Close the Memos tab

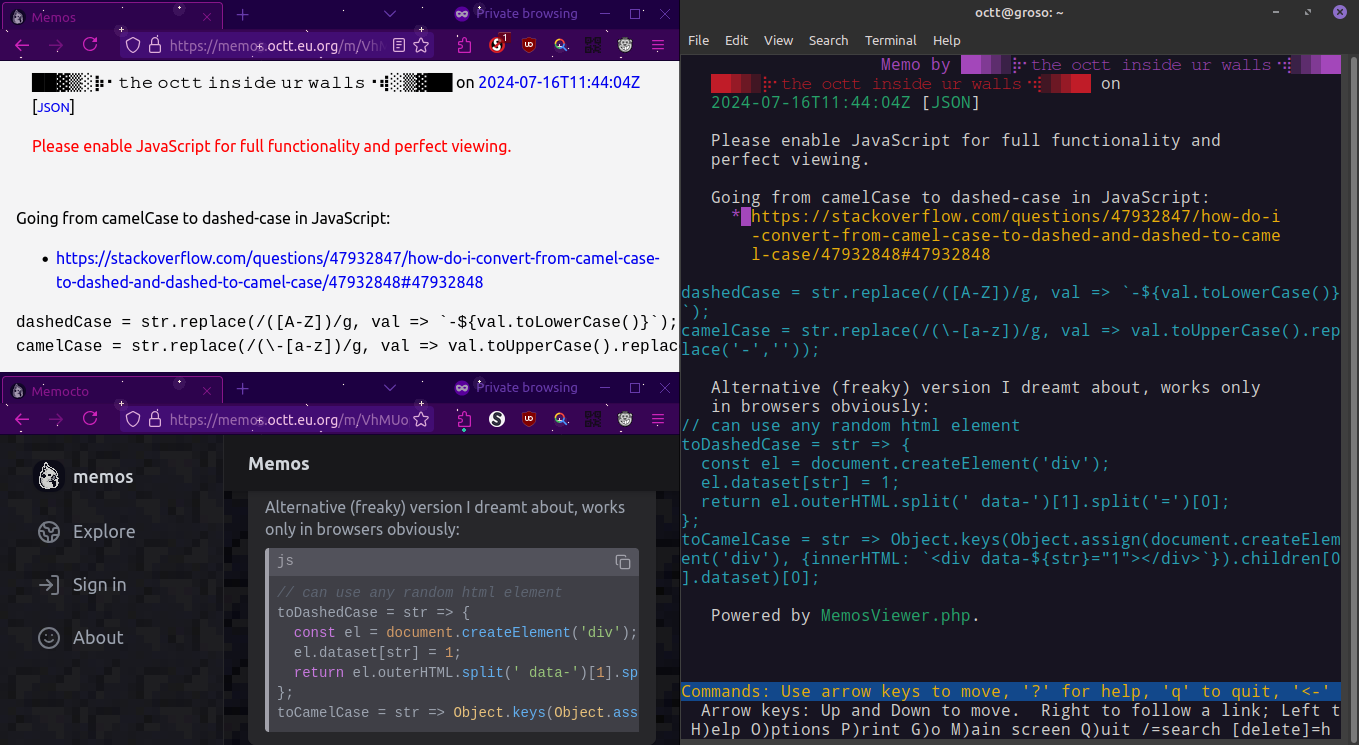point(207,17)
